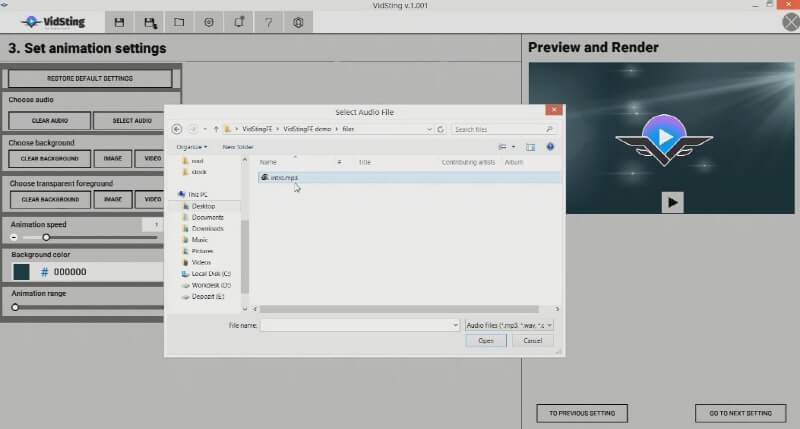
Task: Click the search magnifier icon in dialog
Action: (x=549, y=129)
